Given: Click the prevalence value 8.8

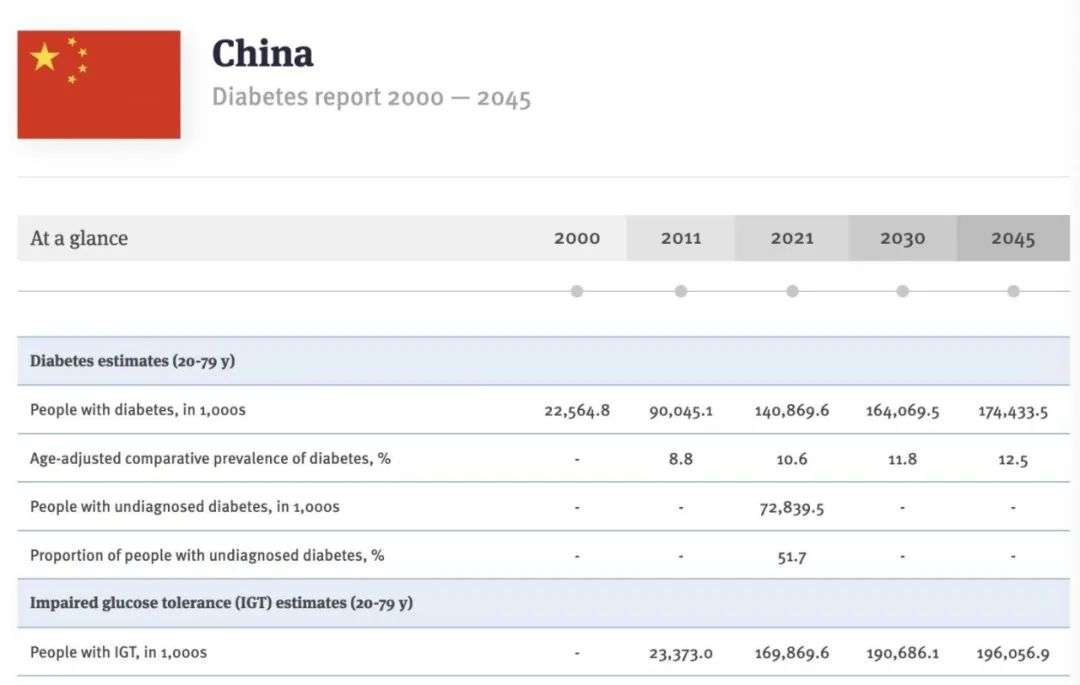Looking at the screenshot, I should [x=681, y=459].
